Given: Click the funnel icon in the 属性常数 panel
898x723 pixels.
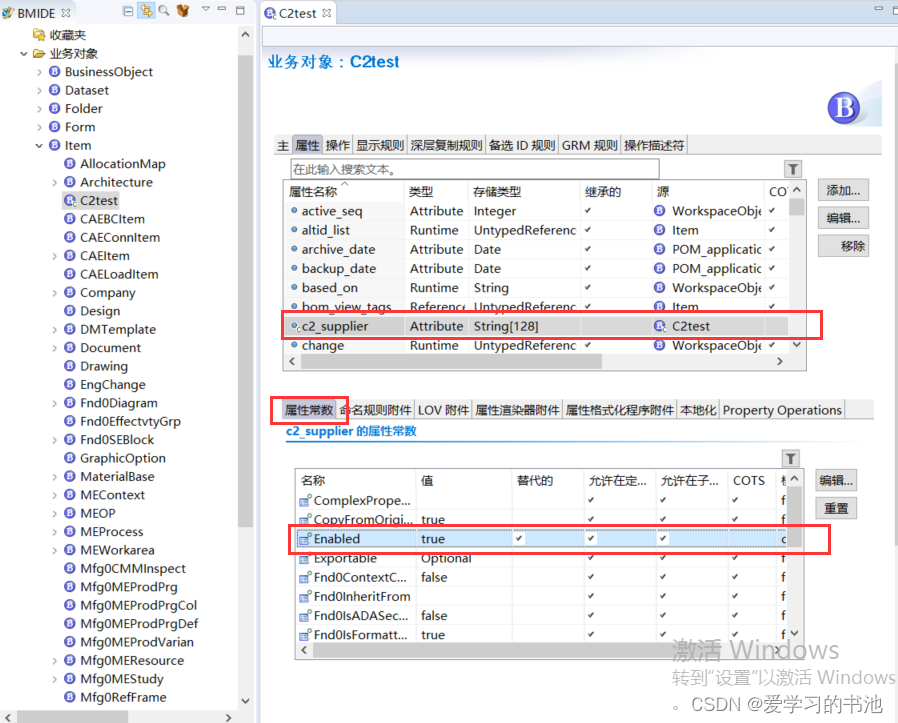Looking at the screenshot, I should point(790,457).
